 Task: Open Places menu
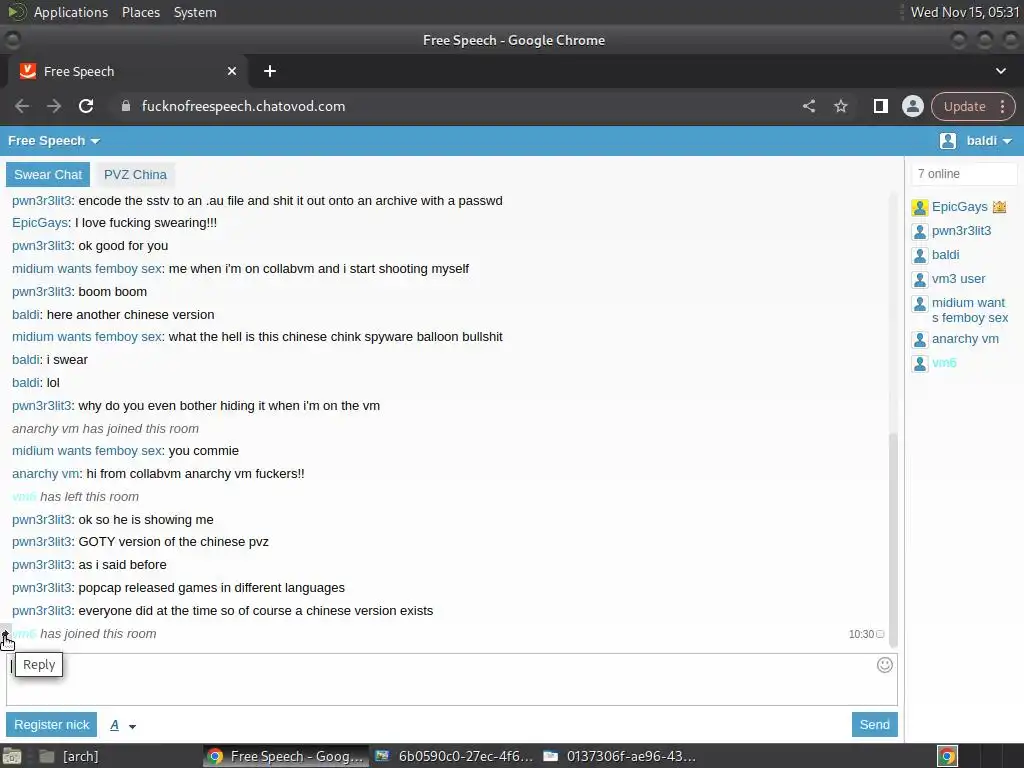pos(141,12)
